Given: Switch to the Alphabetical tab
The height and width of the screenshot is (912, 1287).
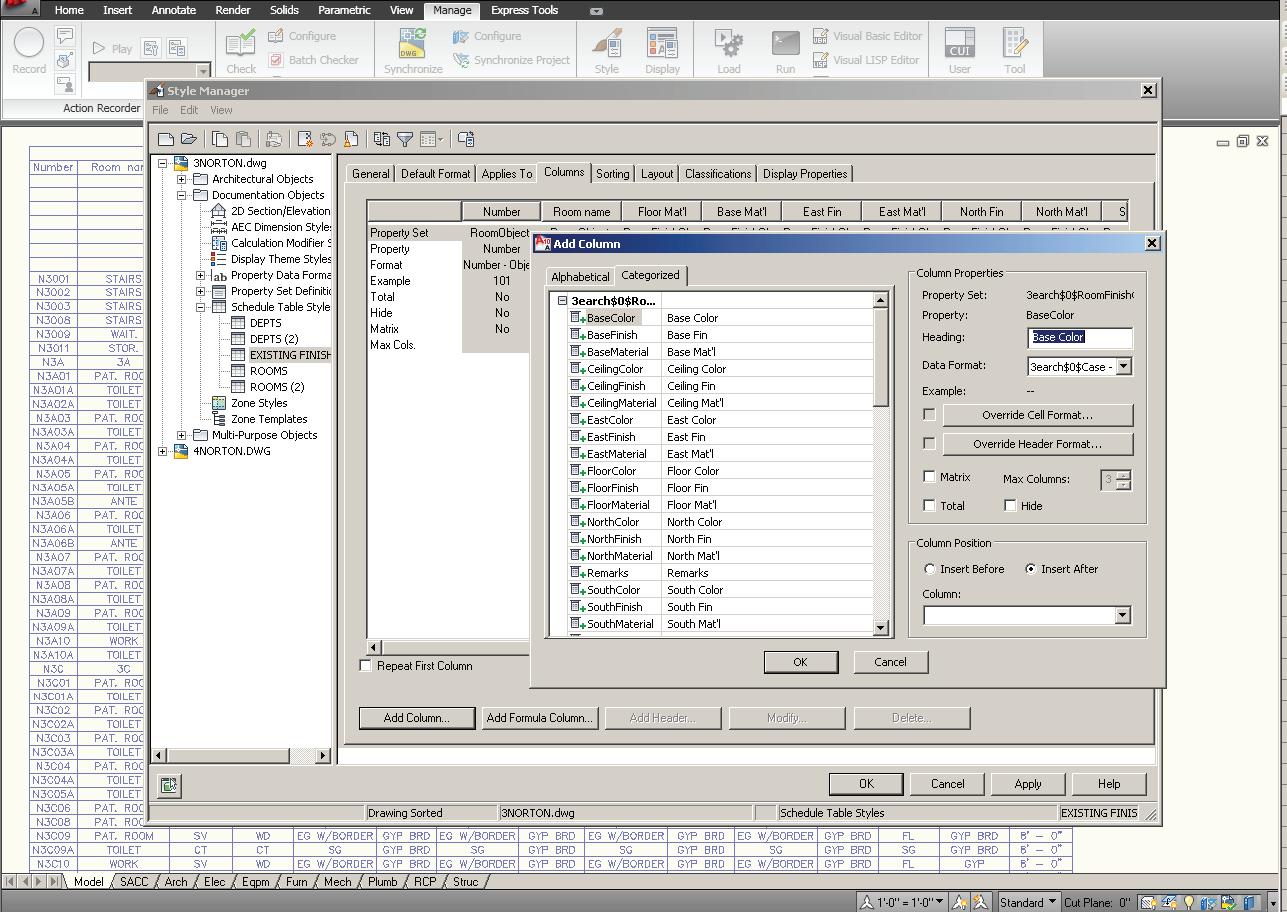Looking at the screenshot, I should [580, 276].
